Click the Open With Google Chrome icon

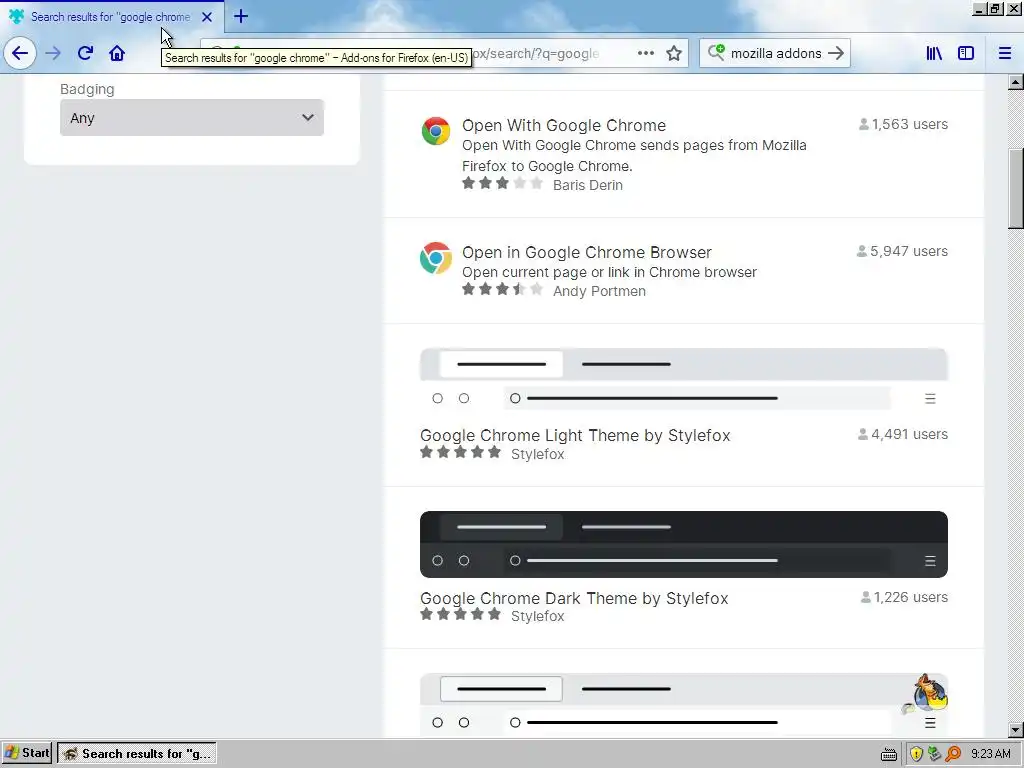[x=436, y=131]
